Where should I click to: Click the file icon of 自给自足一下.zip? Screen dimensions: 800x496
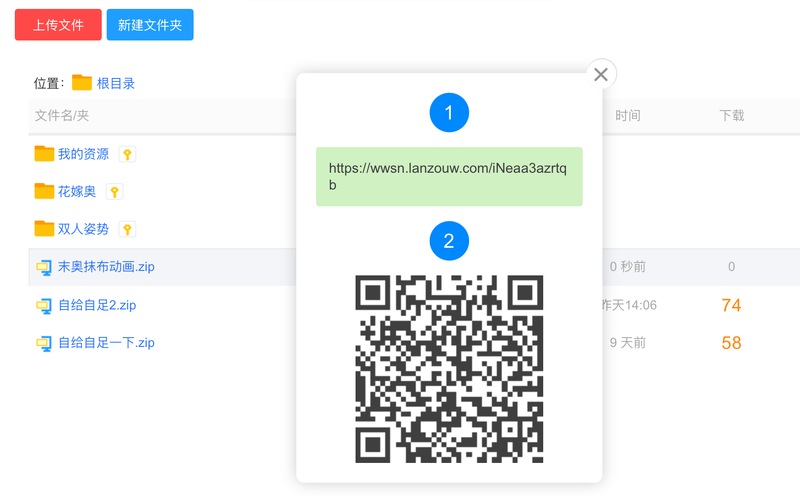(44, 343)
